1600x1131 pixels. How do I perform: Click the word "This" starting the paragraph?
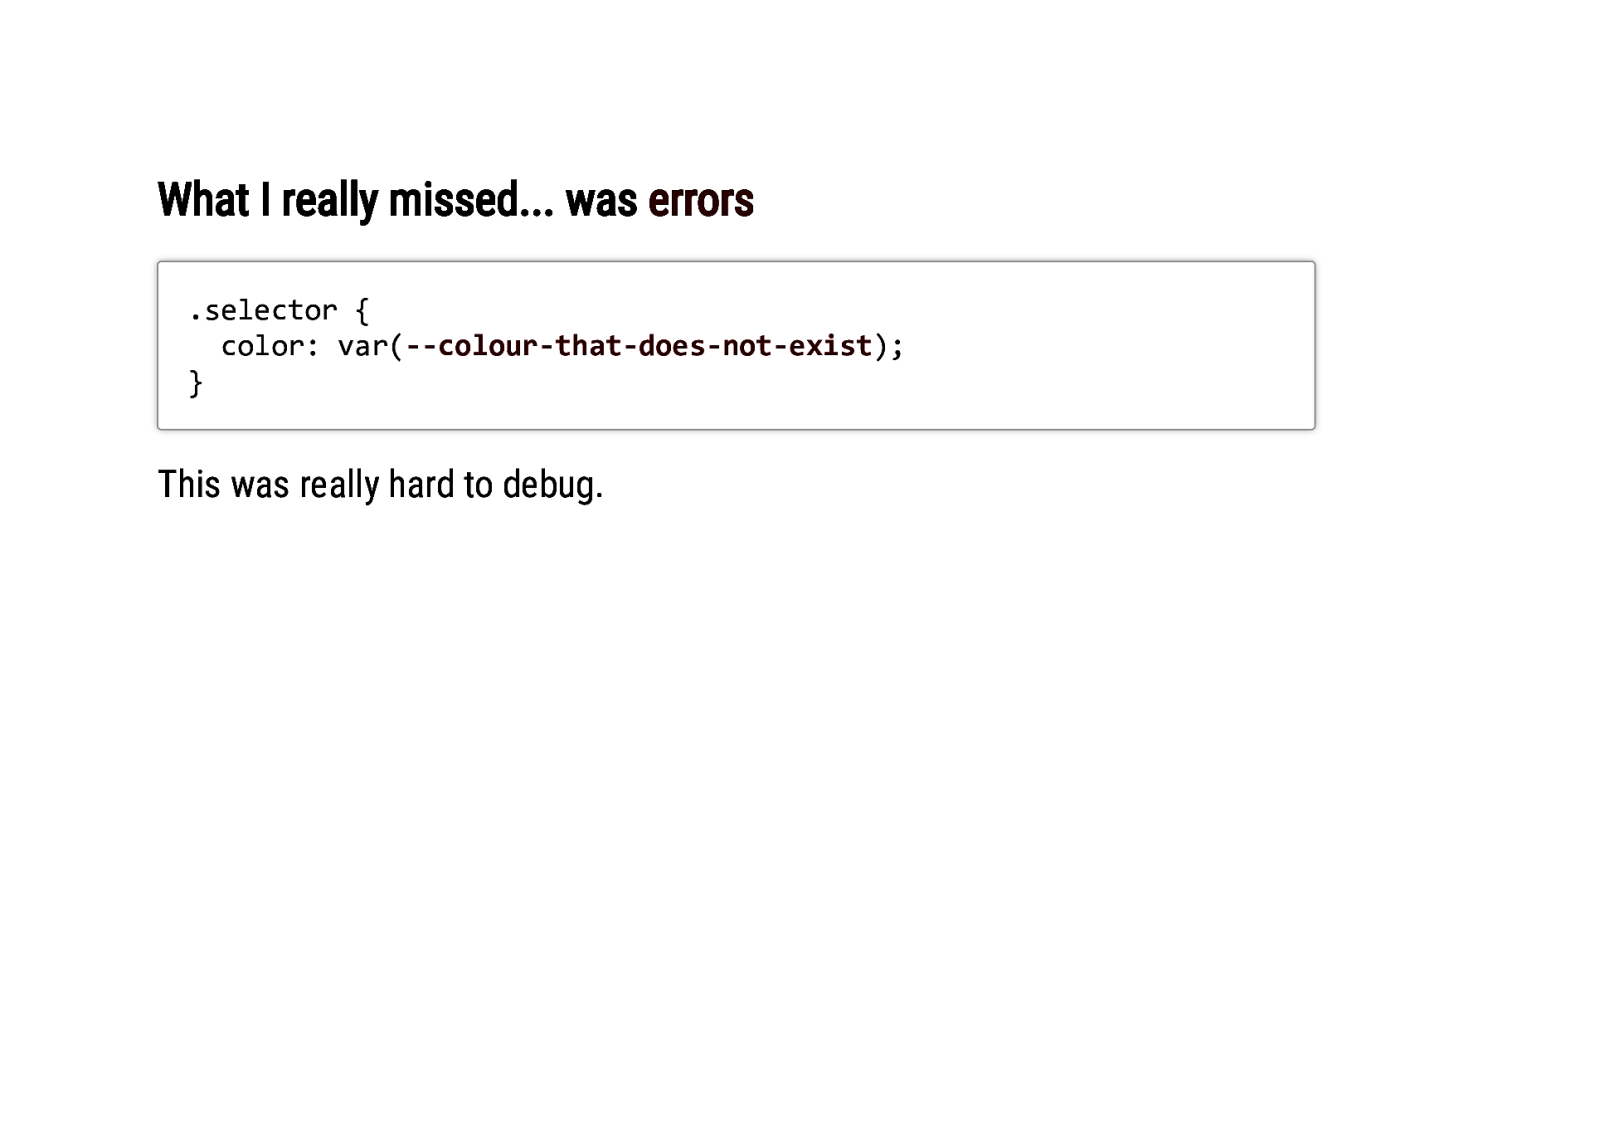189,485
